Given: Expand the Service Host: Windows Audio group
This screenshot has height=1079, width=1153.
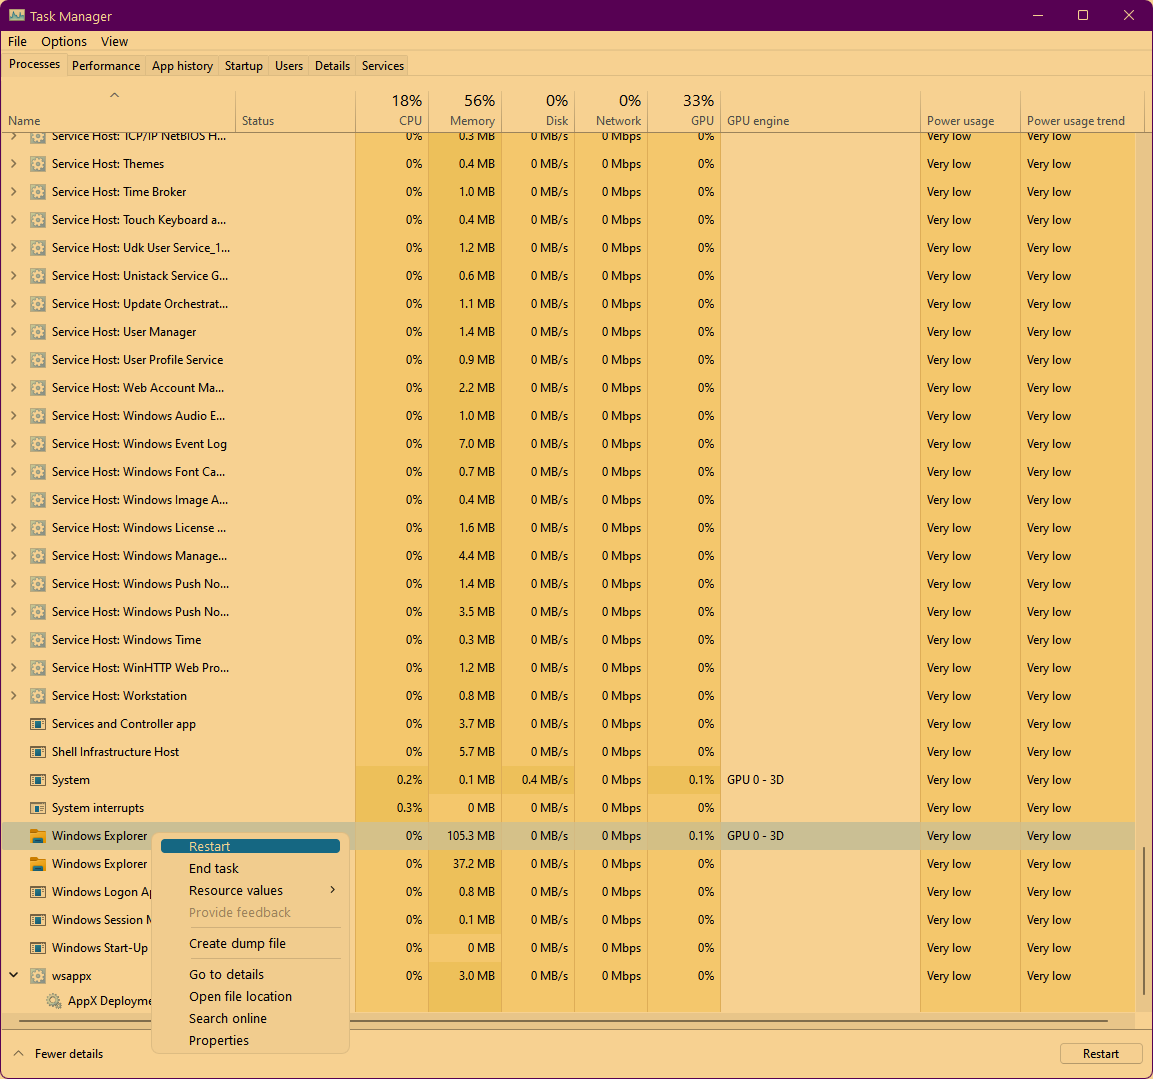Looking at the screenshot, I should point(13,416).
